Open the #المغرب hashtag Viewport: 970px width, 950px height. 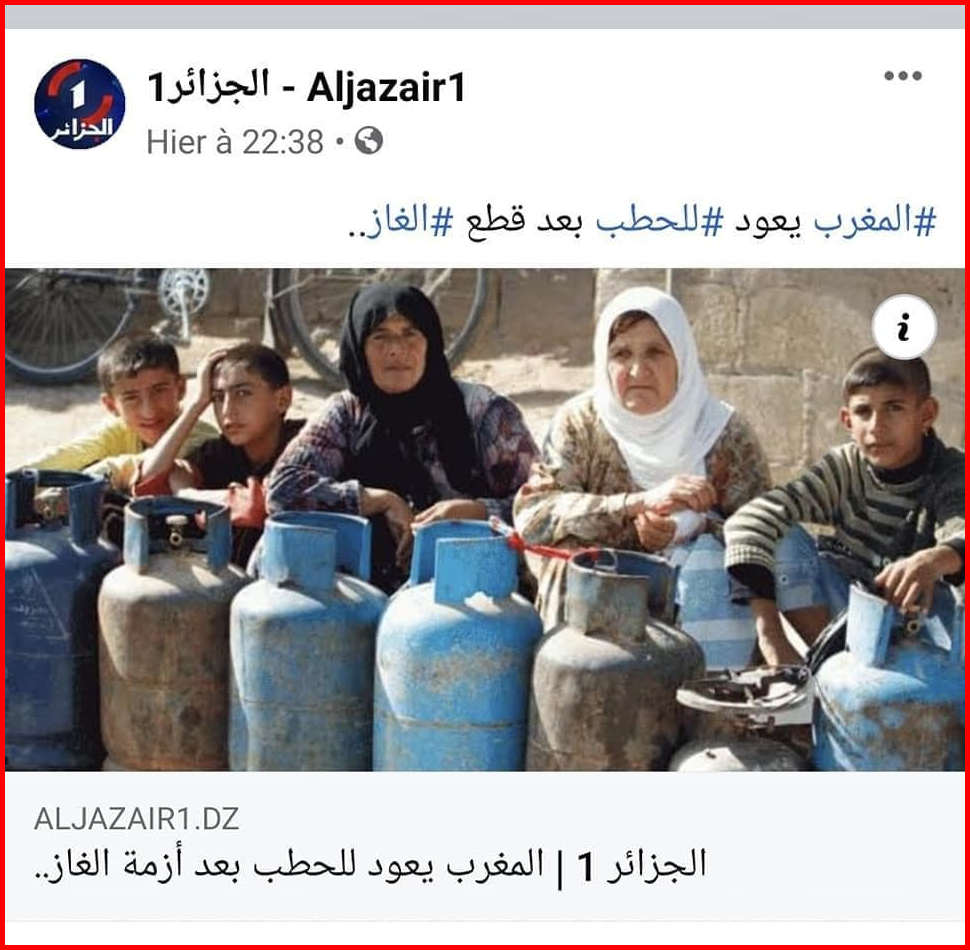(x=875, y=221)
